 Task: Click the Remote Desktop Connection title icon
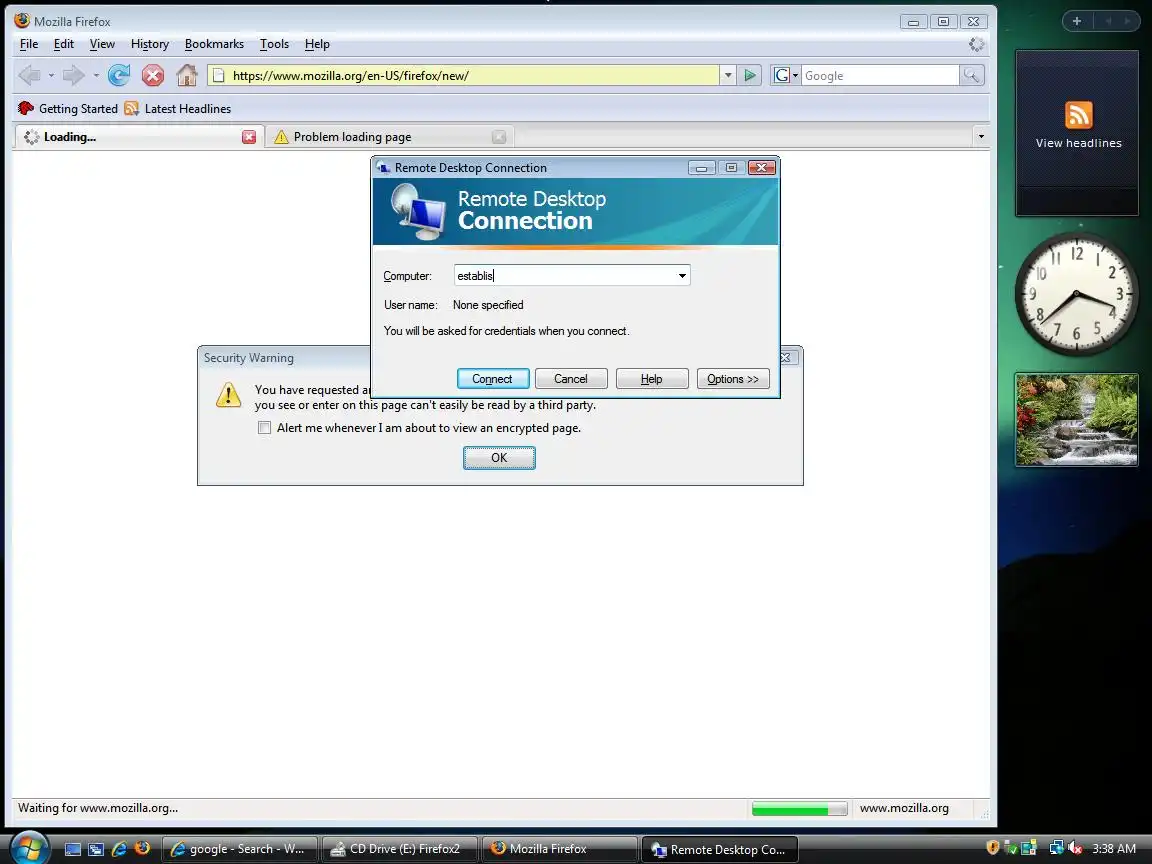[x=383, y=168]
